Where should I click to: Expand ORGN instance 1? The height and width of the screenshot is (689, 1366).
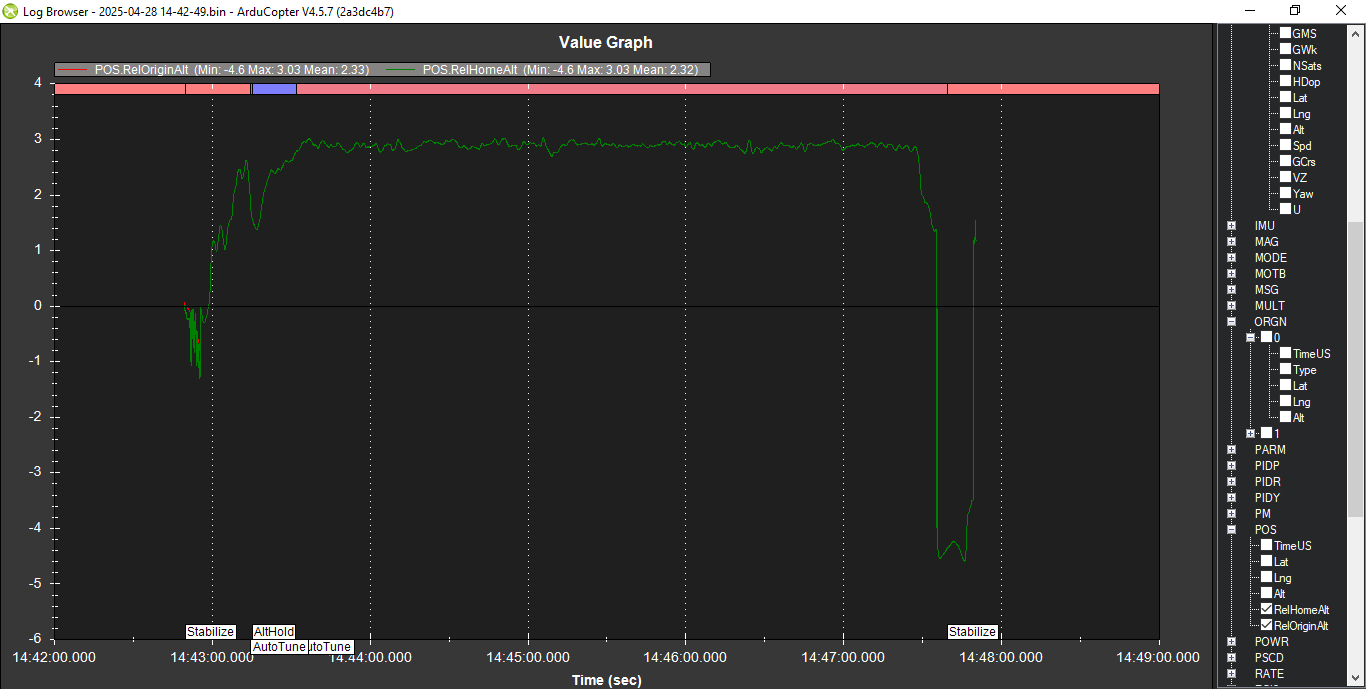[1251, 434]
